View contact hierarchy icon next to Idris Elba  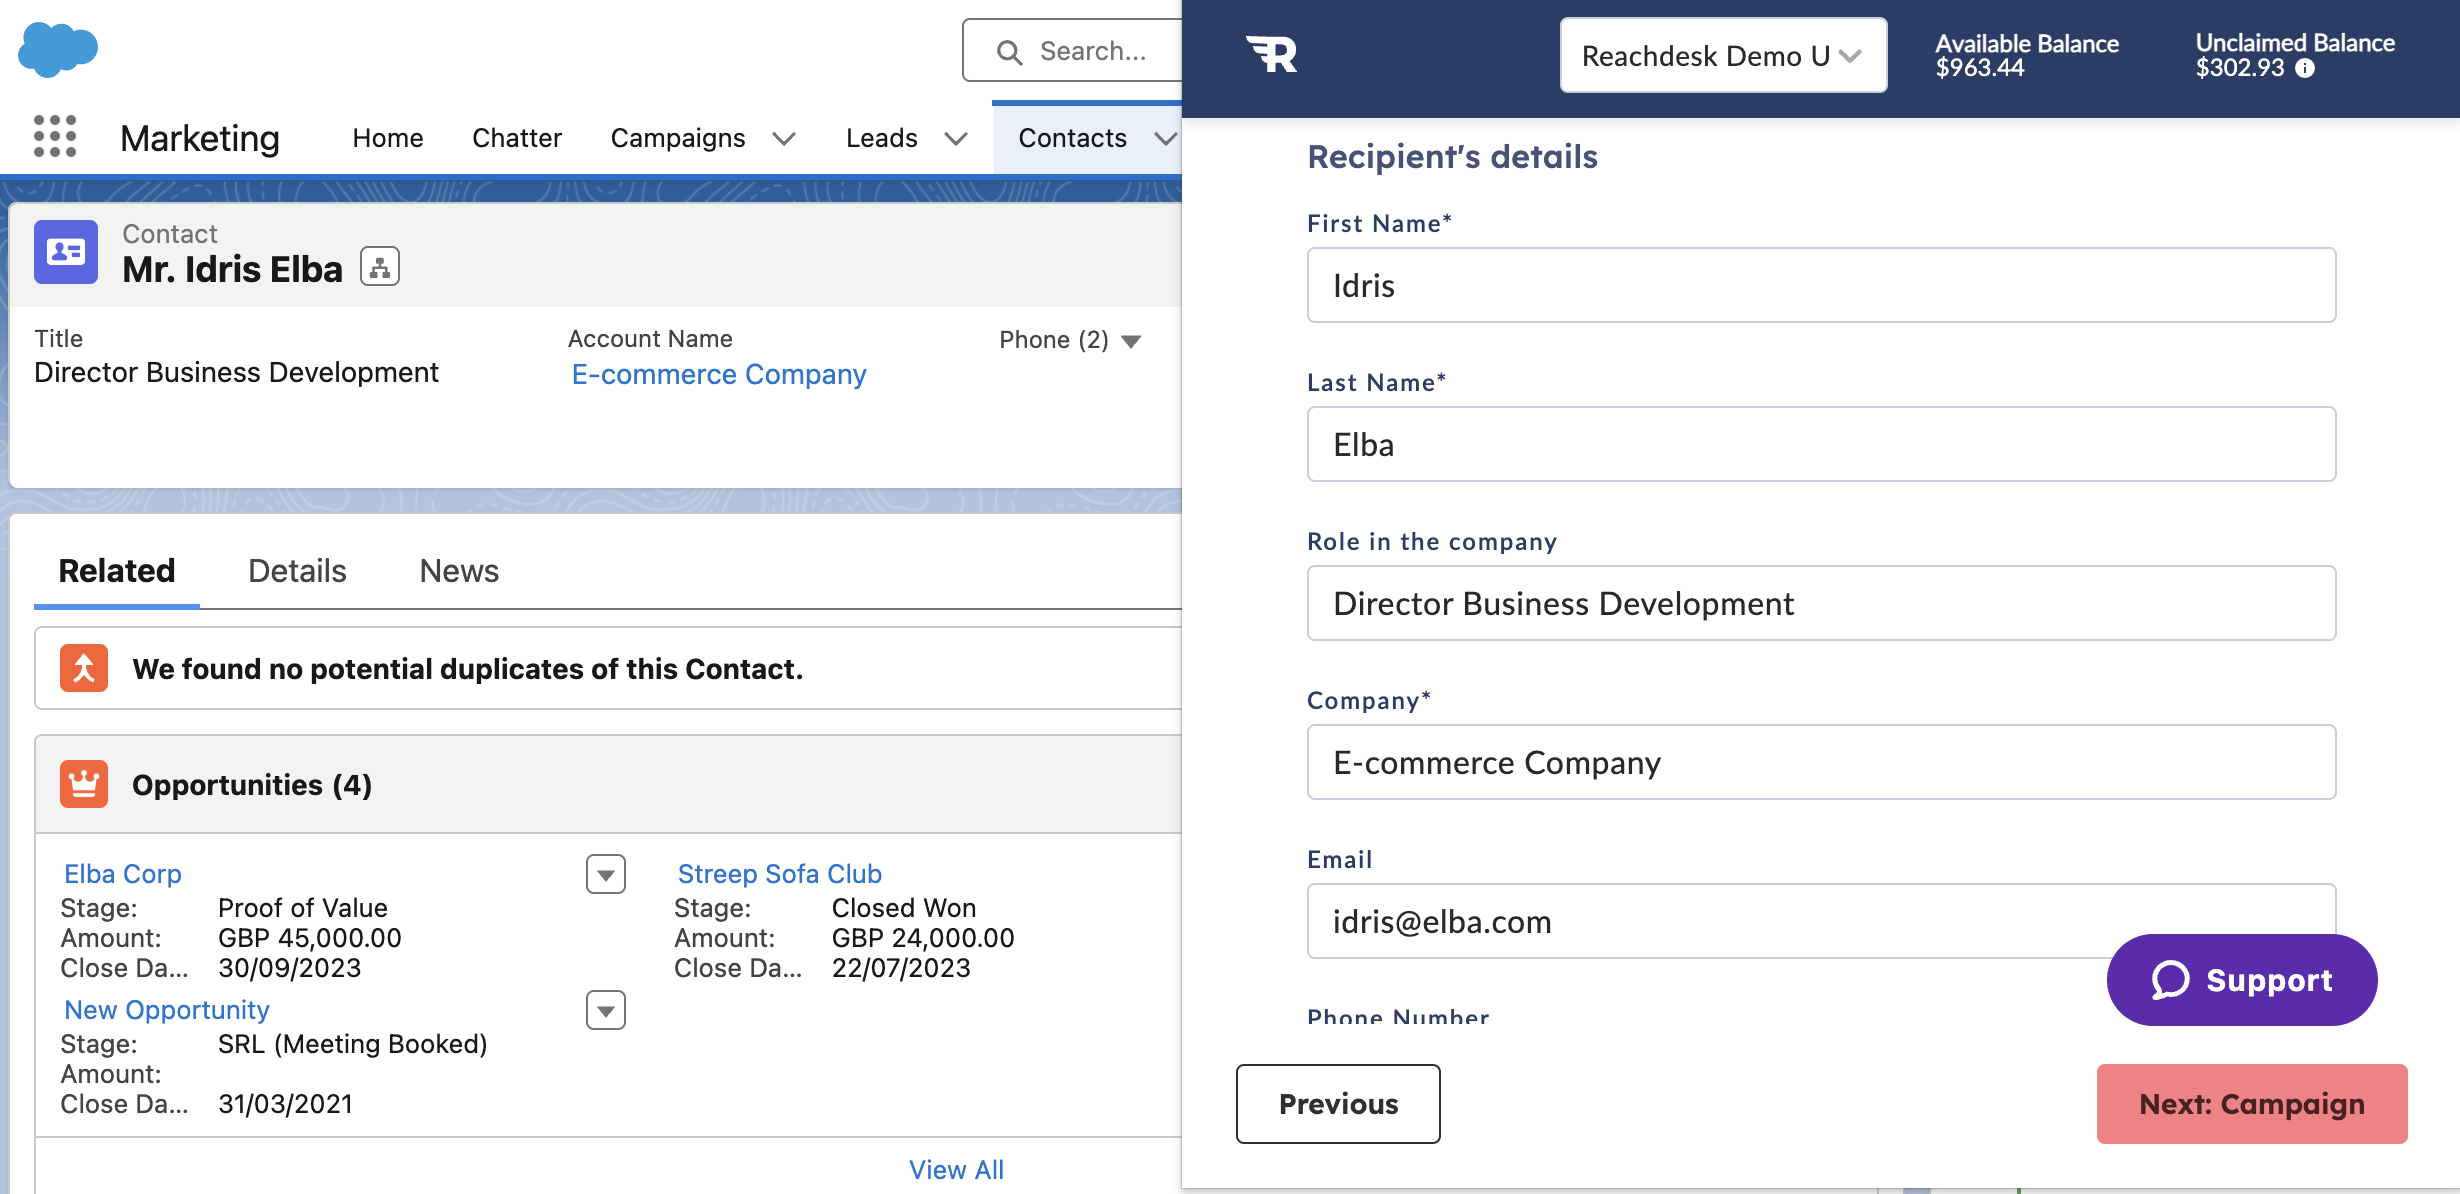point(380,266)
